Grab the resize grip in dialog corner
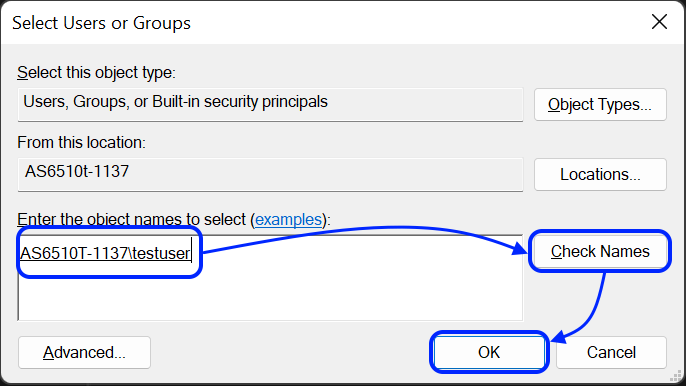This screenshot has width=686, height=386. click(676, 376)
